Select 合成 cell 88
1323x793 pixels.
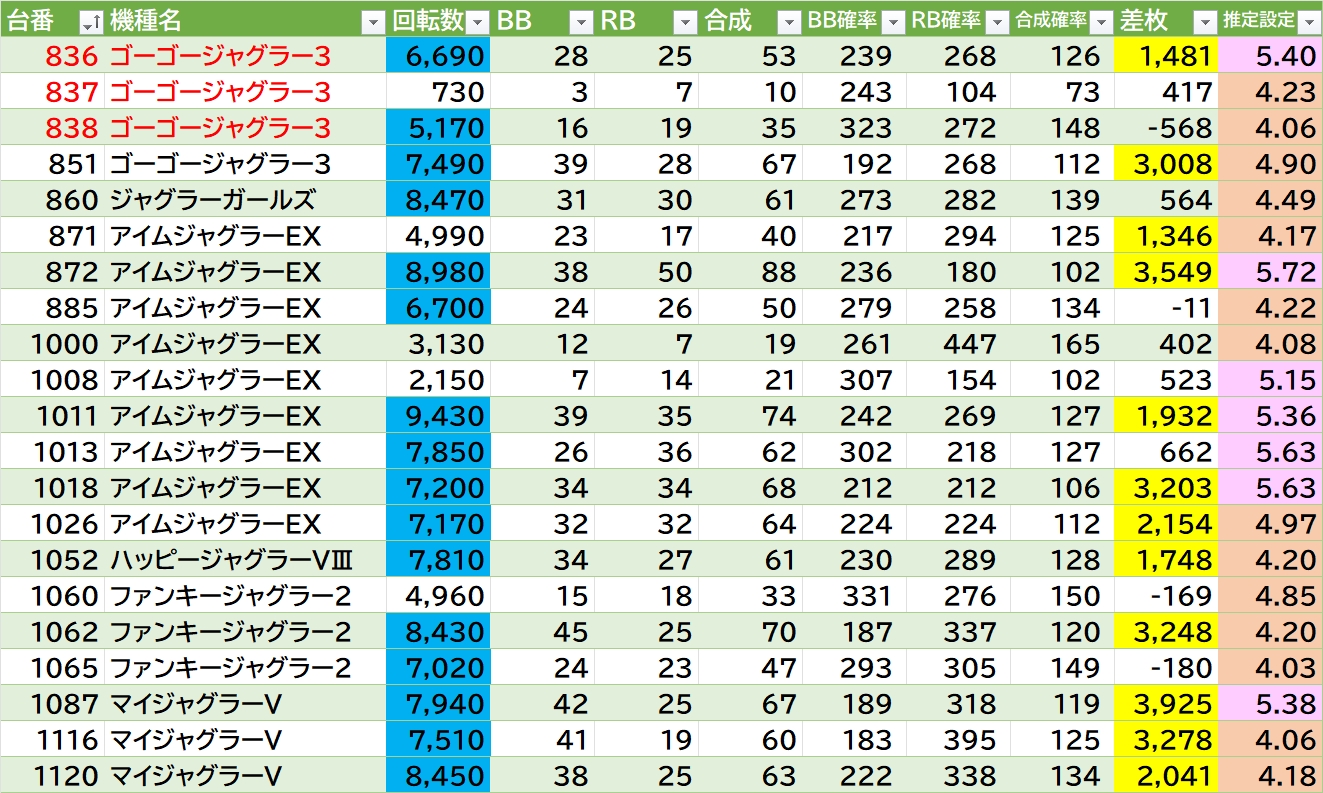750,272
